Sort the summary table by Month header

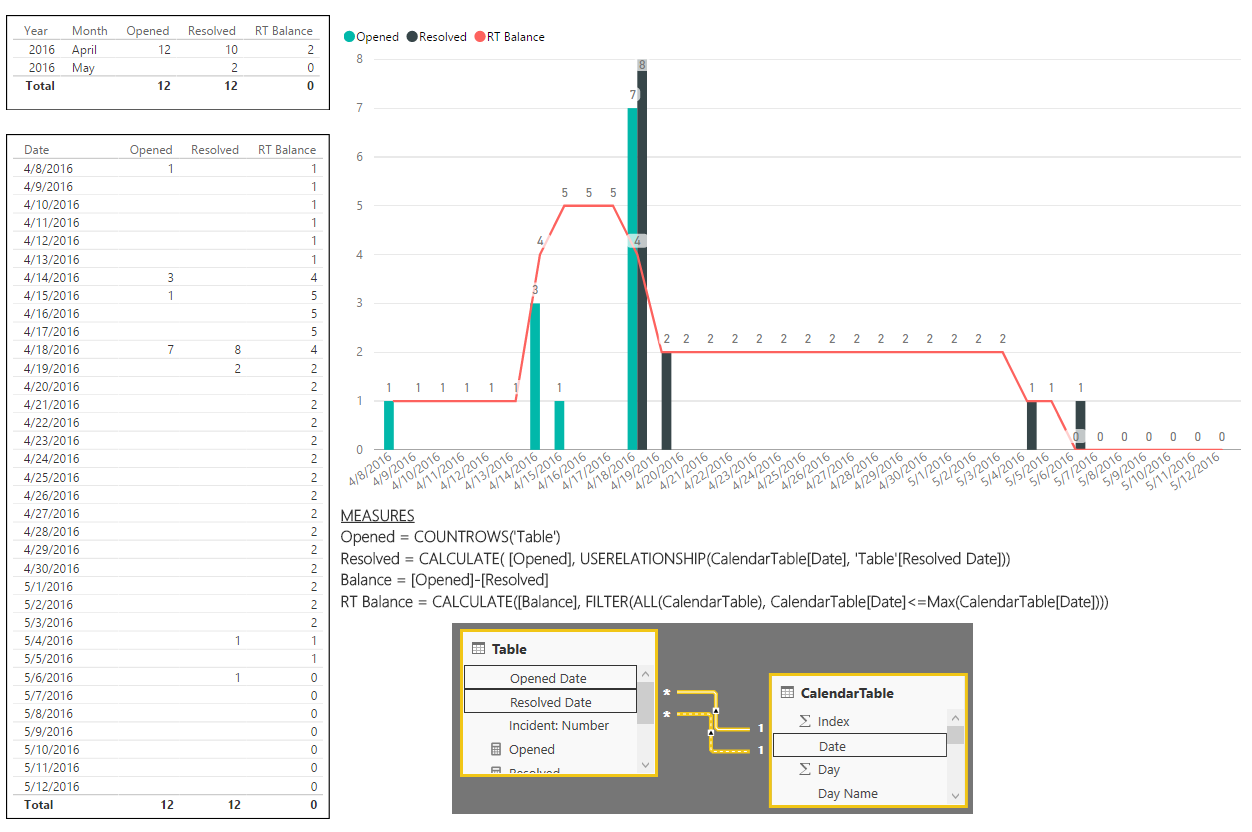coord(90,31)
